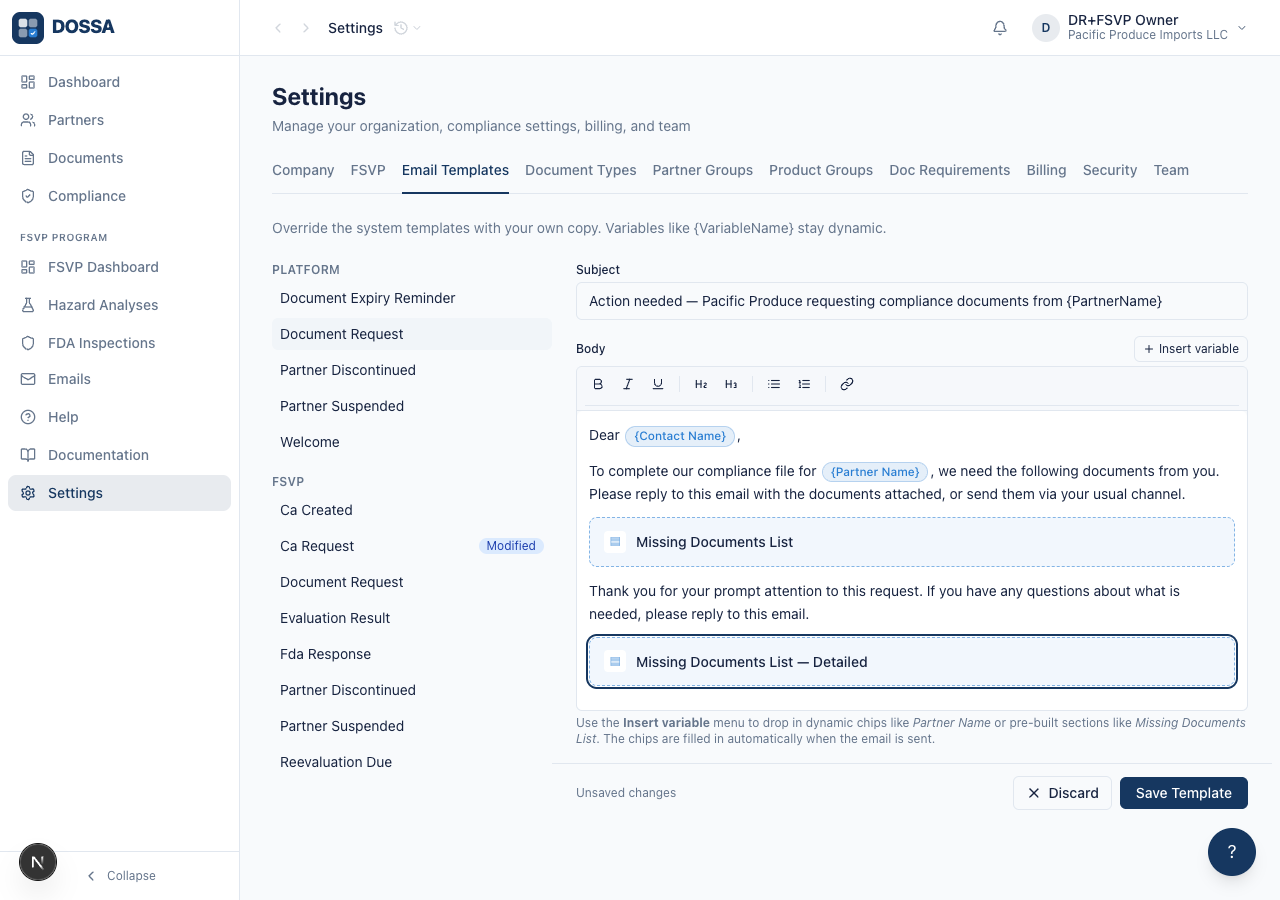Add a hyperlink via link icon

point(847,384)
